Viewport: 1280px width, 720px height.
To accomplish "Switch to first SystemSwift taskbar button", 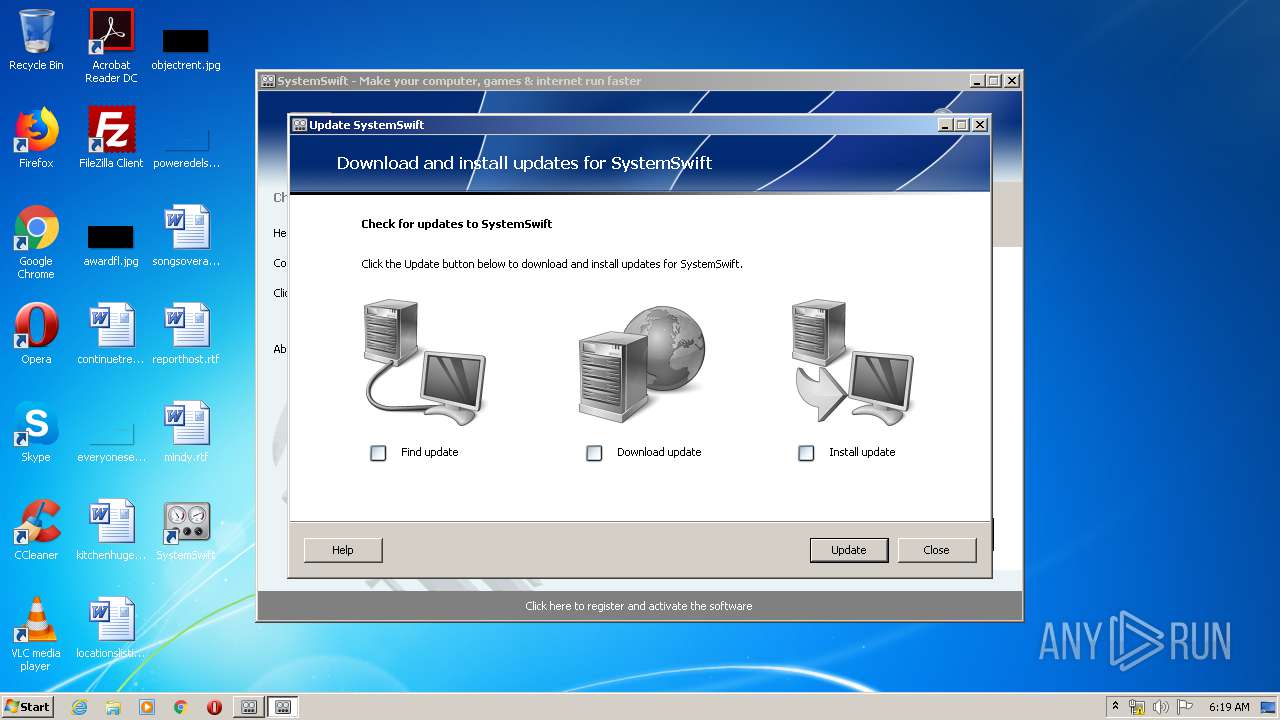I will pos(248,707).
